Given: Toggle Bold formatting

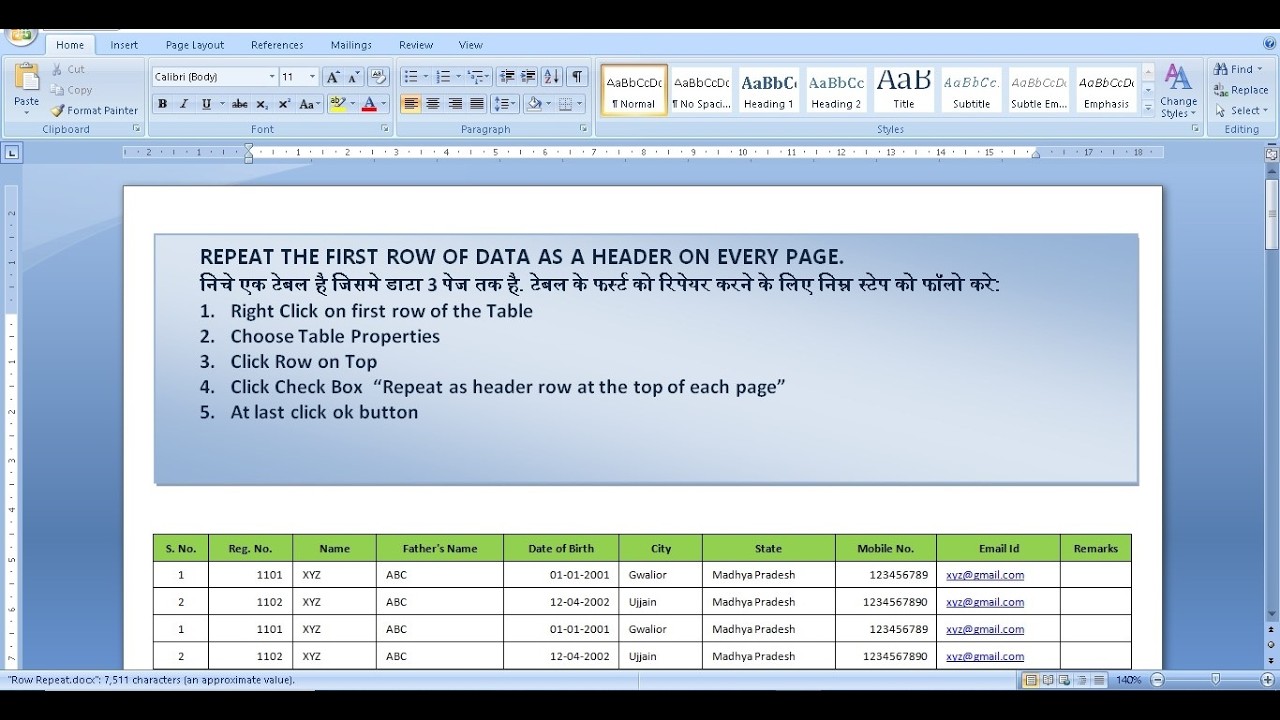Looking at the screenshot, I should [163, 104].
